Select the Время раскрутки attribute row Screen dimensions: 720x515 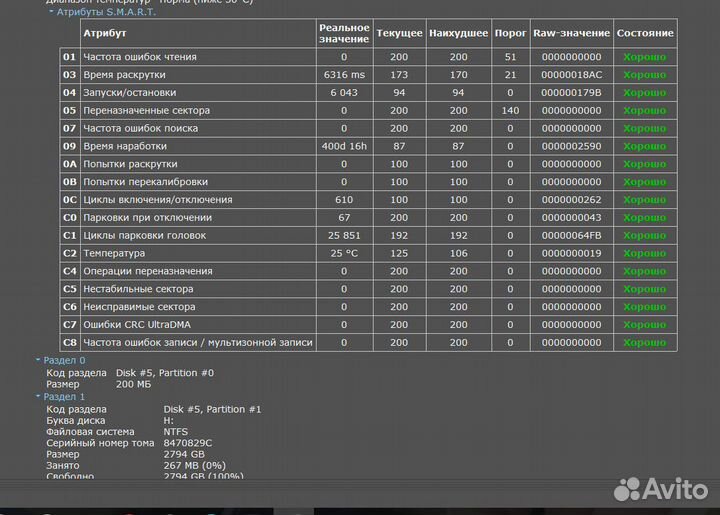point(368,75)
